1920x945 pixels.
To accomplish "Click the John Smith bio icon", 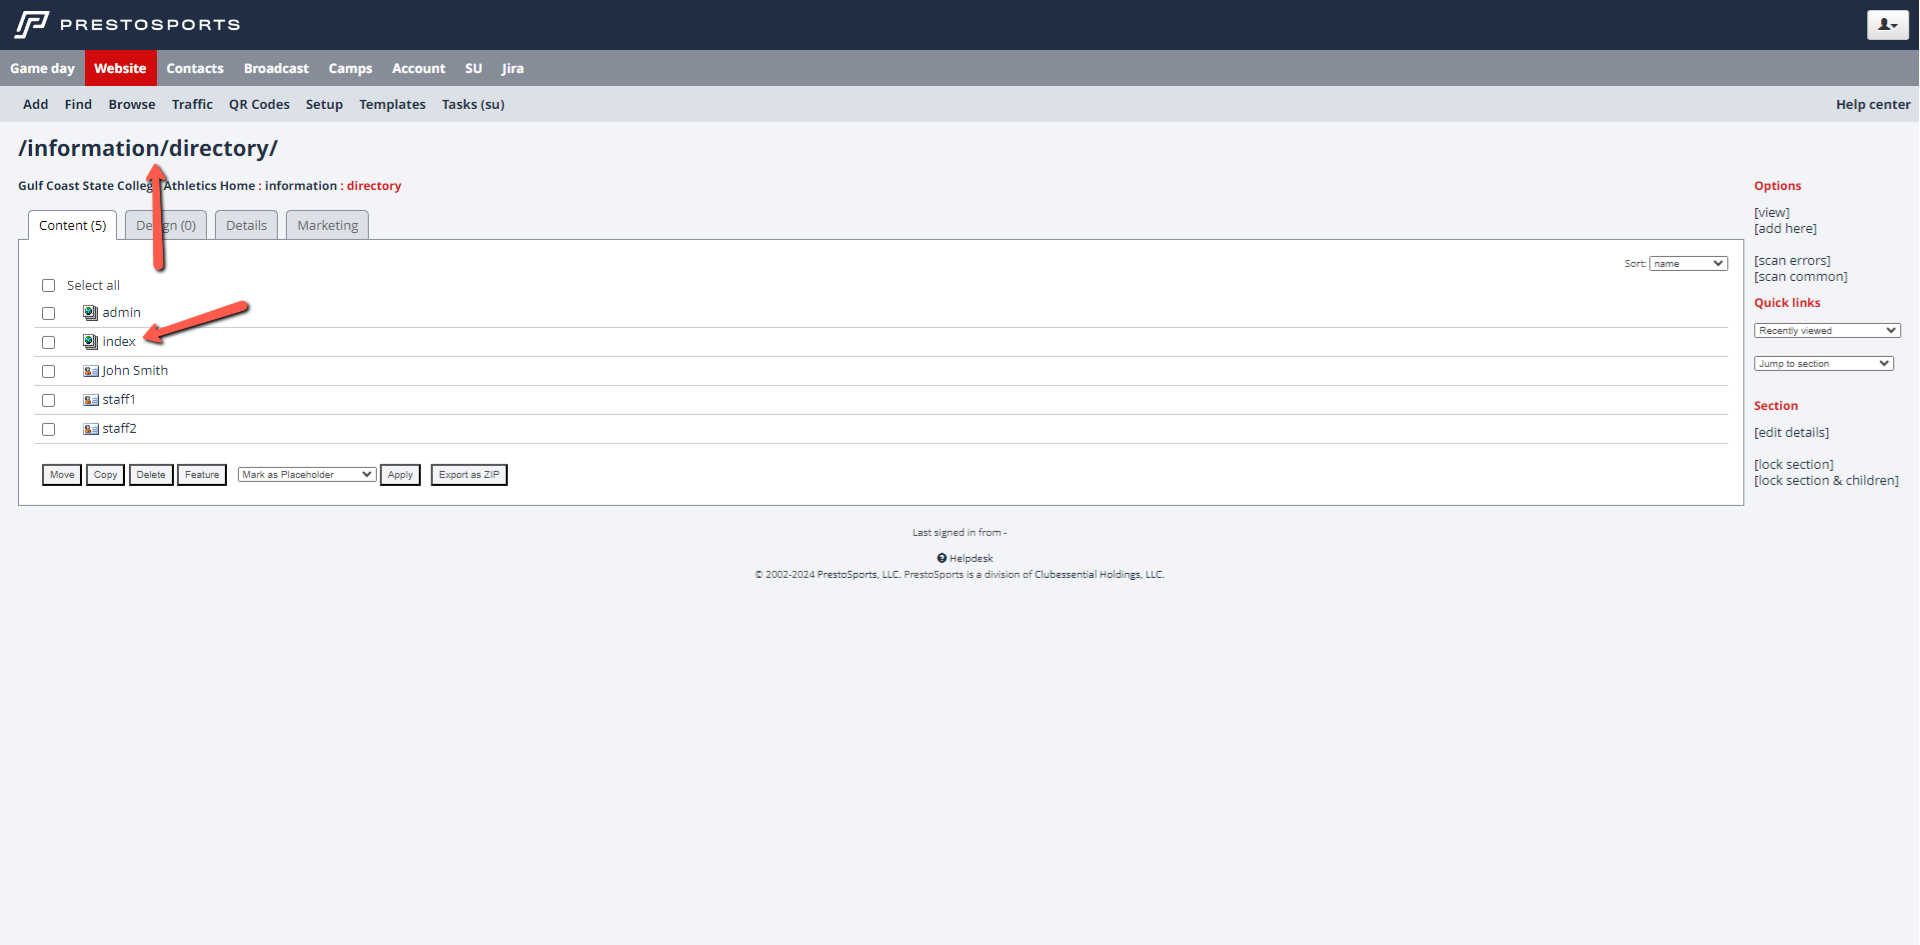I will [90, 371].
